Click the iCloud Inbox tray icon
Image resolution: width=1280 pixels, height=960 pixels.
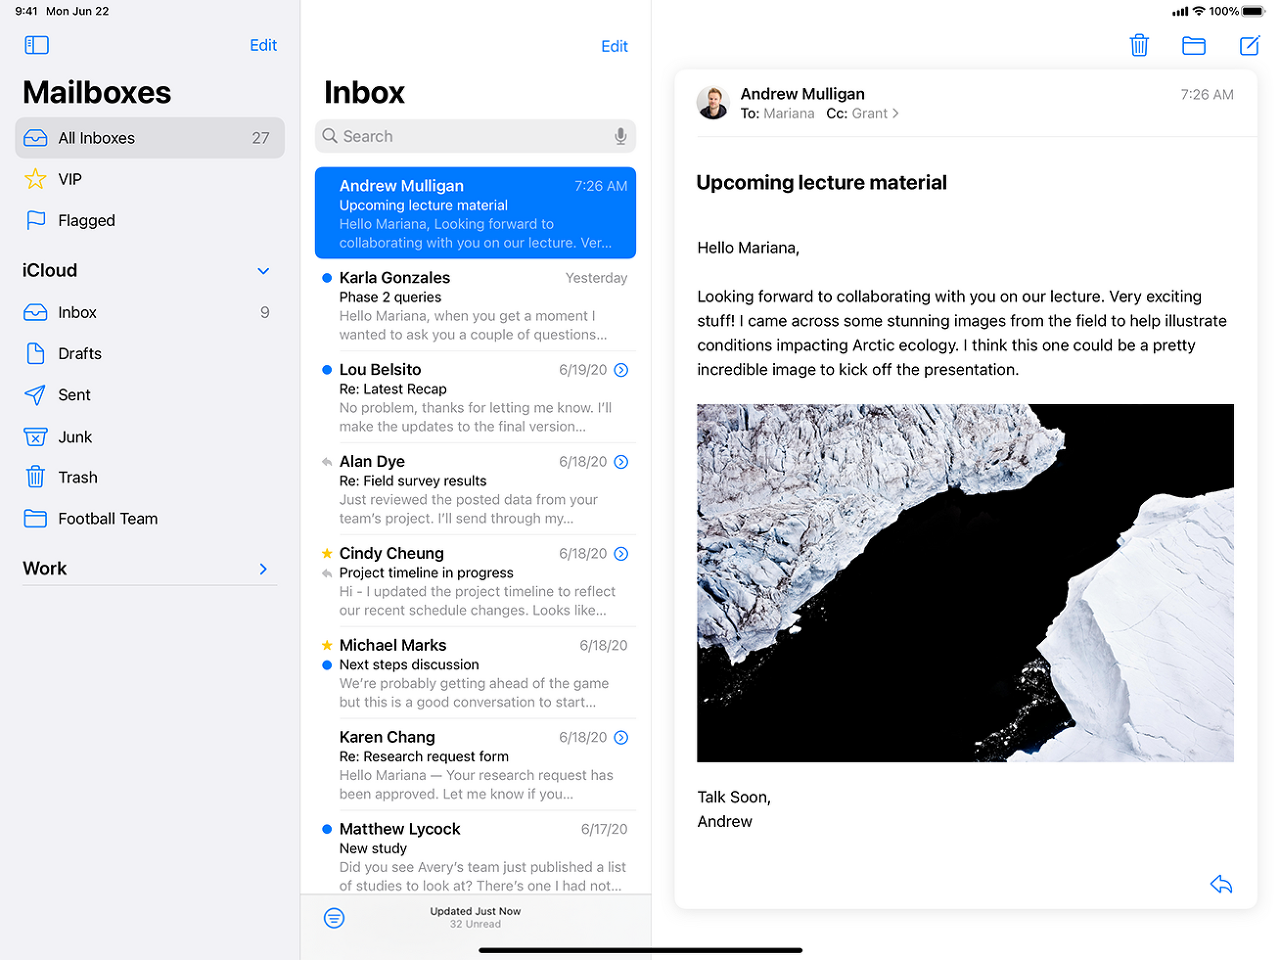(35, 312)
